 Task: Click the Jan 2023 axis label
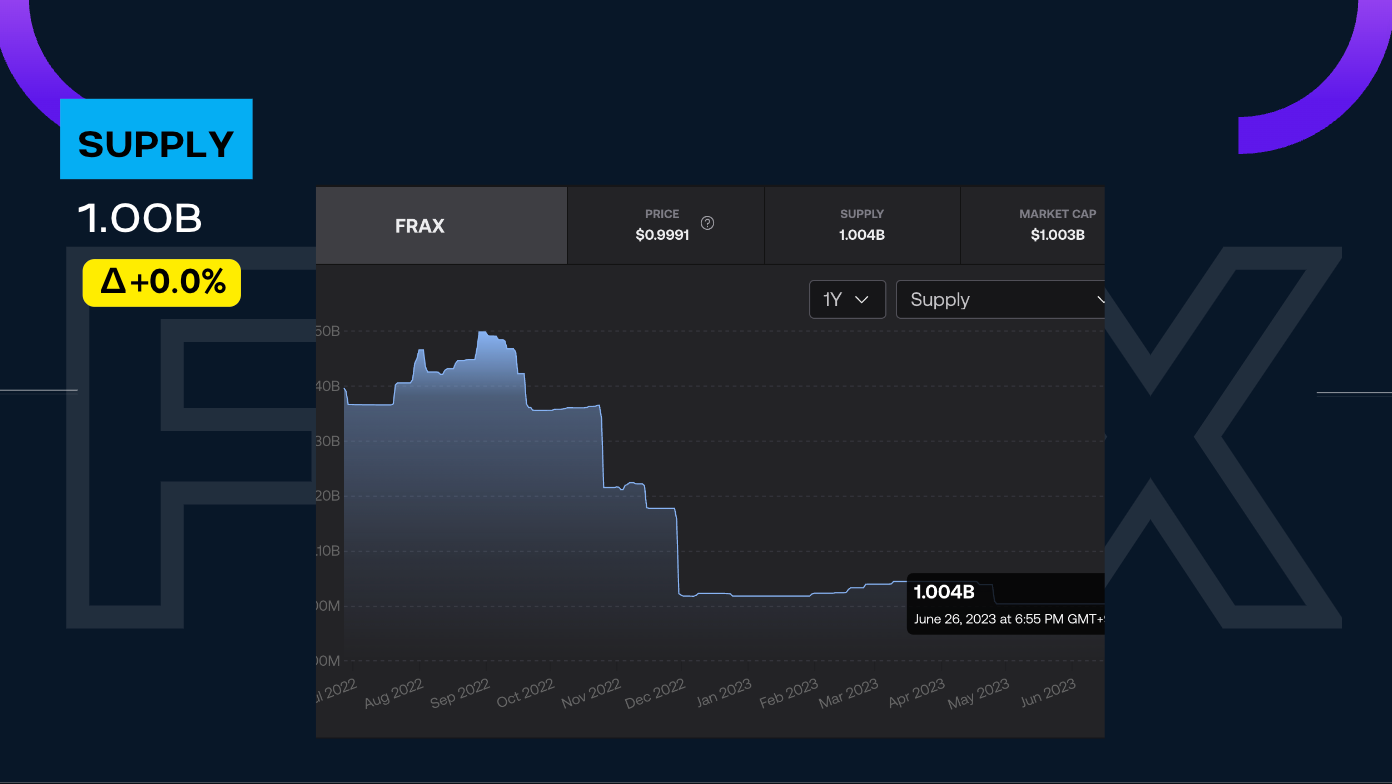(x=723, y=693)
